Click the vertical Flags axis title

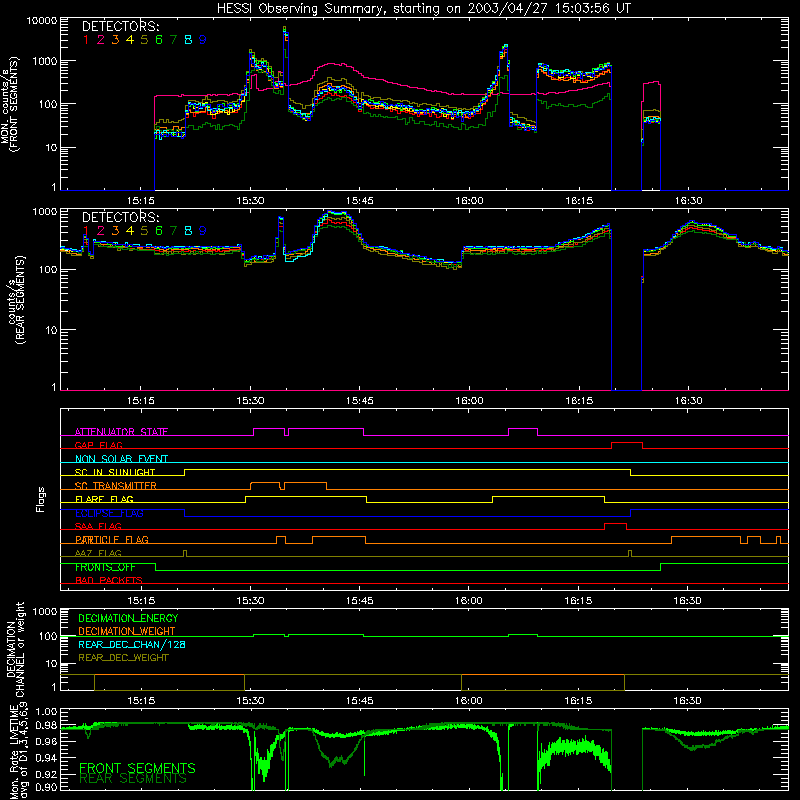(41, 499)
